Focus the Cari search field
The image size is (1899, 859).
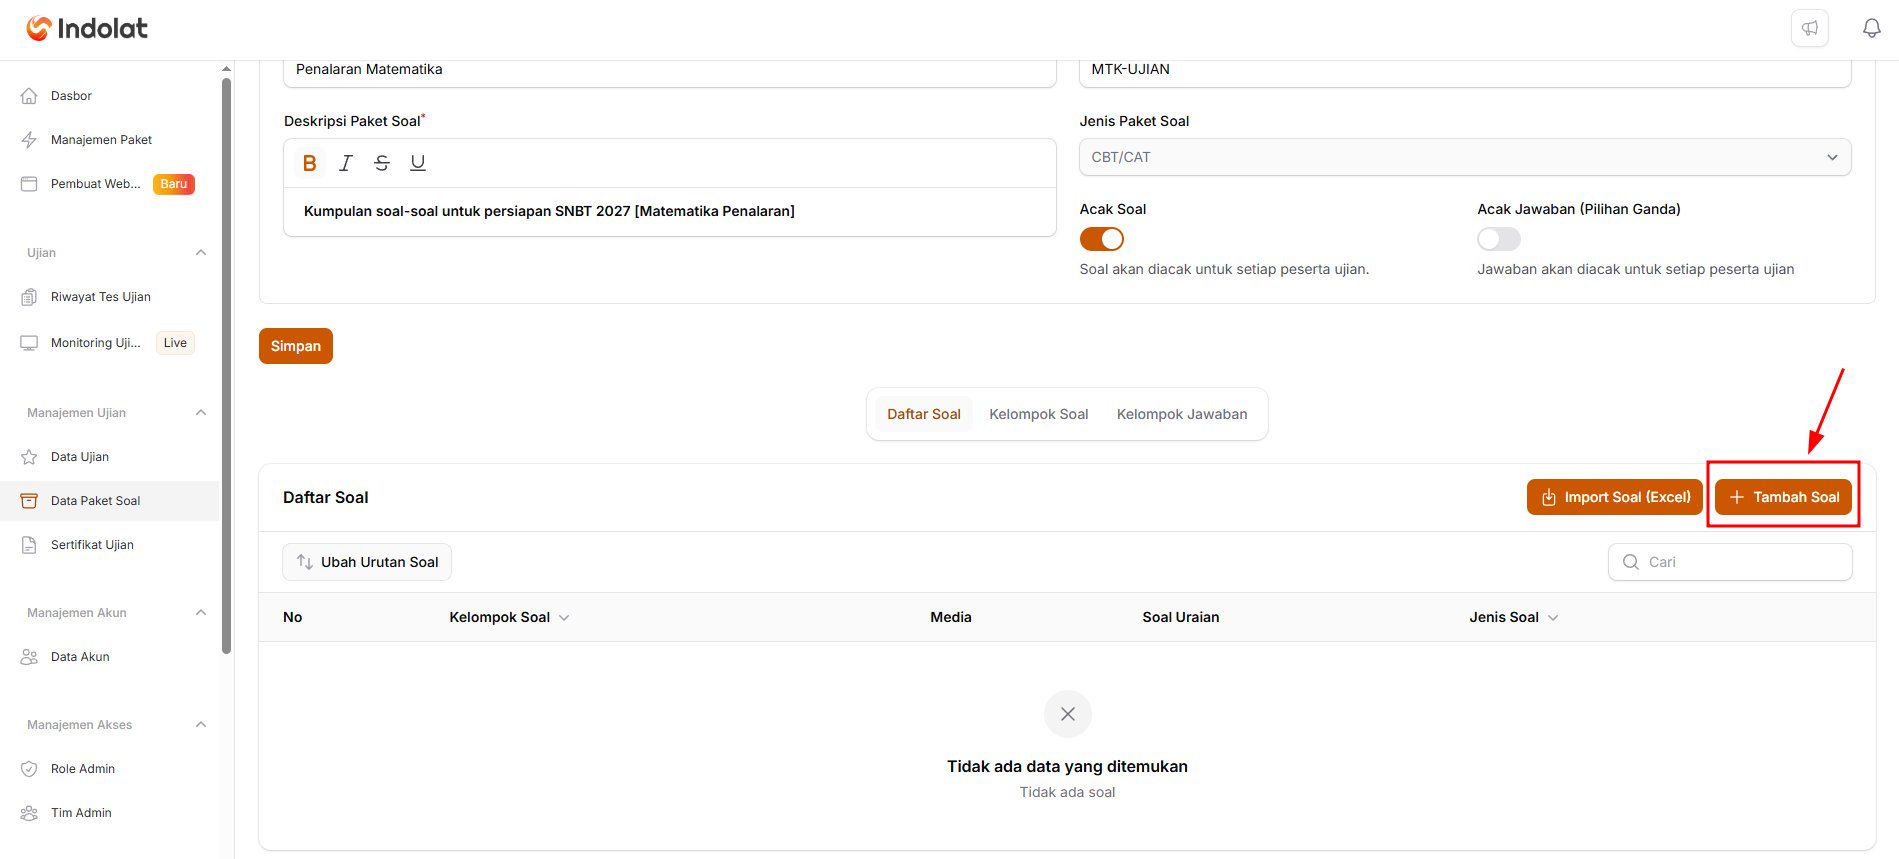click(1730, 562)
